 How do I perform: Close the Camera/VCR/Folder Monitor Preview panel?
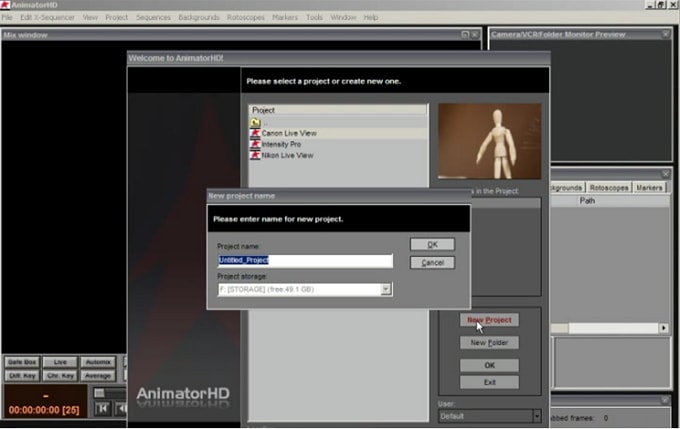[x=666, y=34]
